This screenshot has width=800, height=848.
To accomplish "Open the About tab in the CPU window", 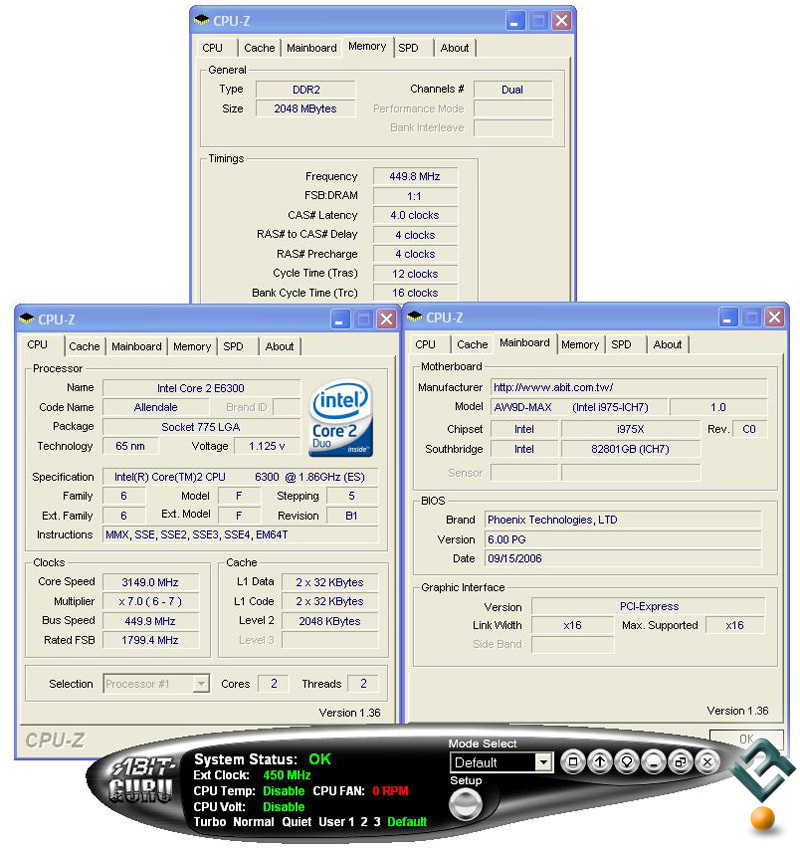I will pos(279,347).
